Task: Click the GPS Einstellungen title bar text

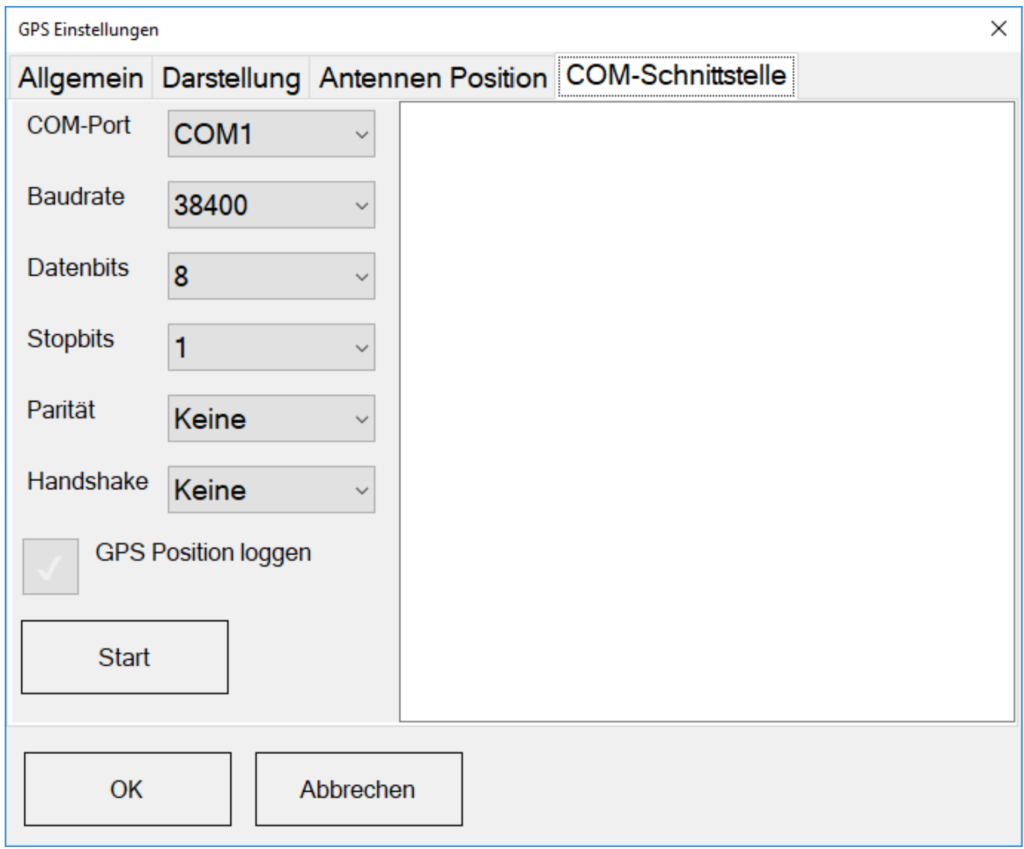Action: click(x=88, y=29)
